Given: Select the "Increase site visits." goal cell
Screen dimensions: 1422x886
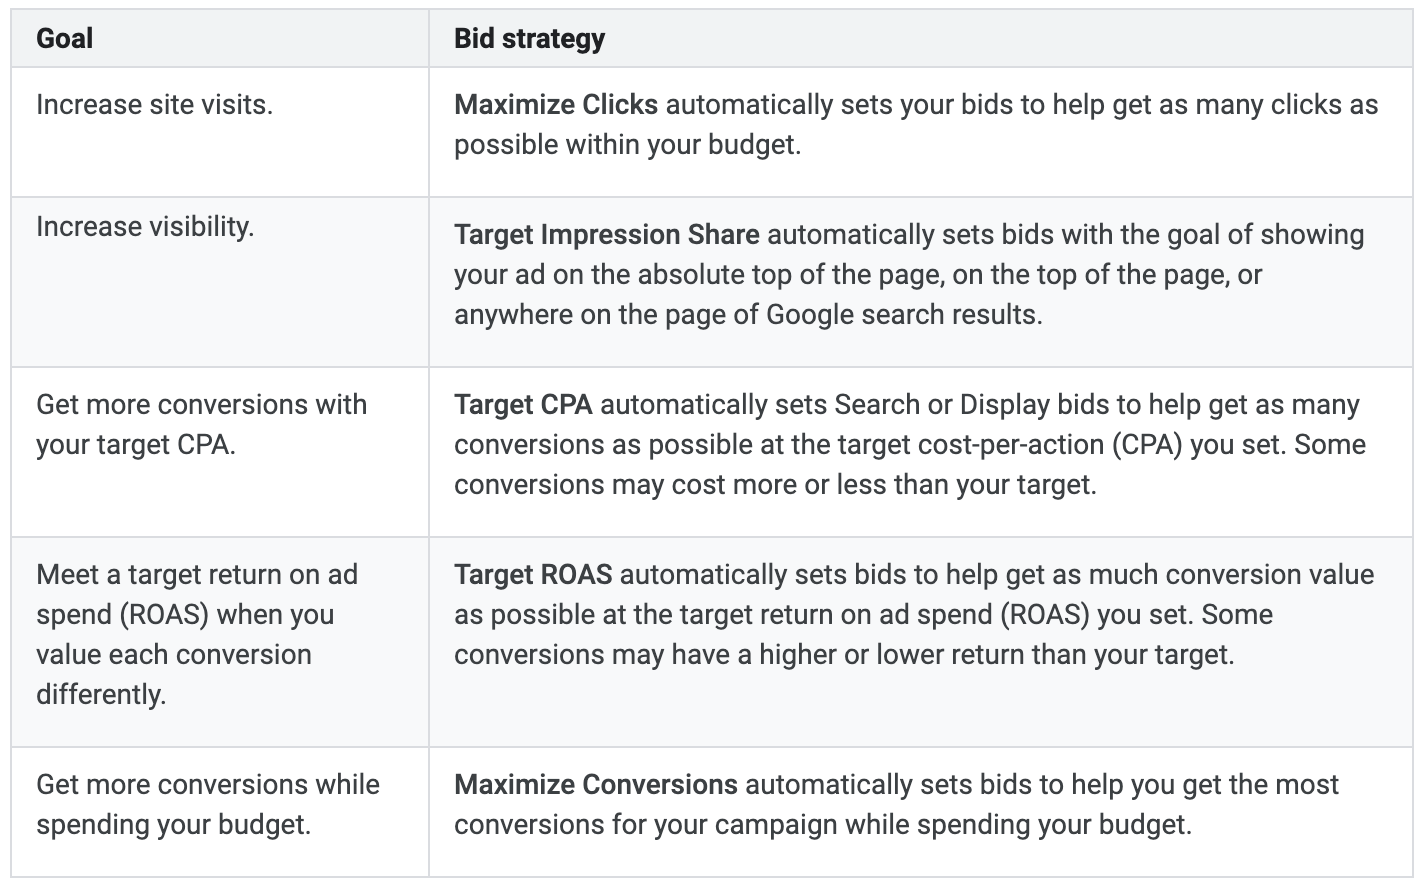Looking at the screenshot, I should (154, 105).
